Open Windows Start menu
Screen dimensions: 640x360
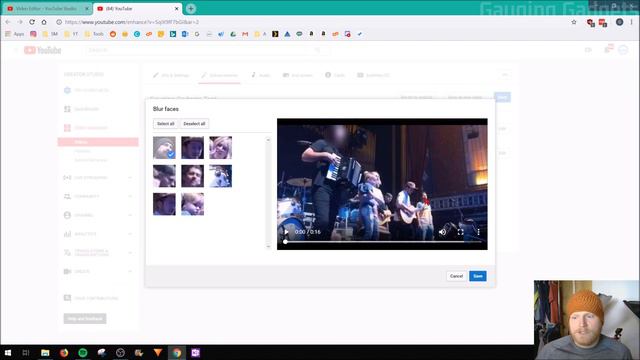pos(8,353)
